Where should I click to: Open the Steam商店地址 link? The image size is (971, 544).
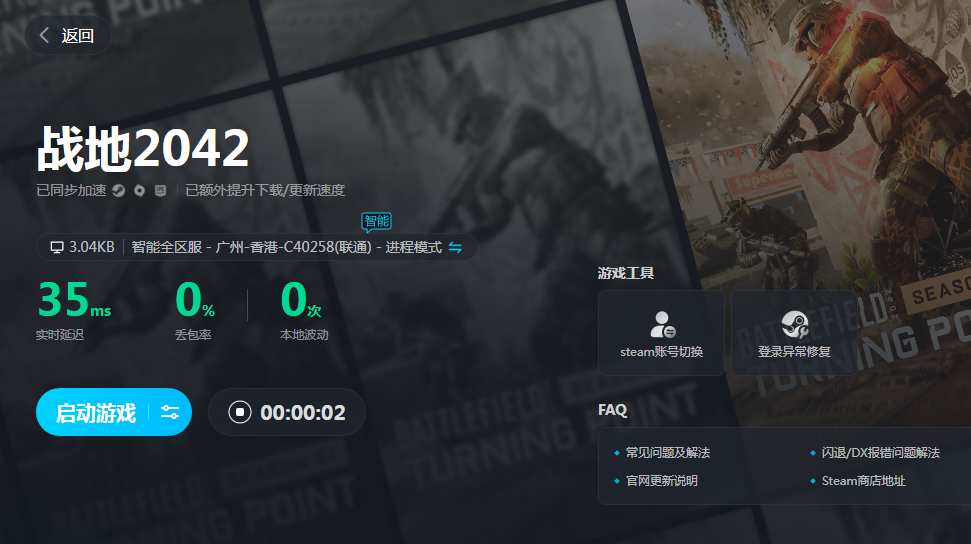(x=863, y=481)
